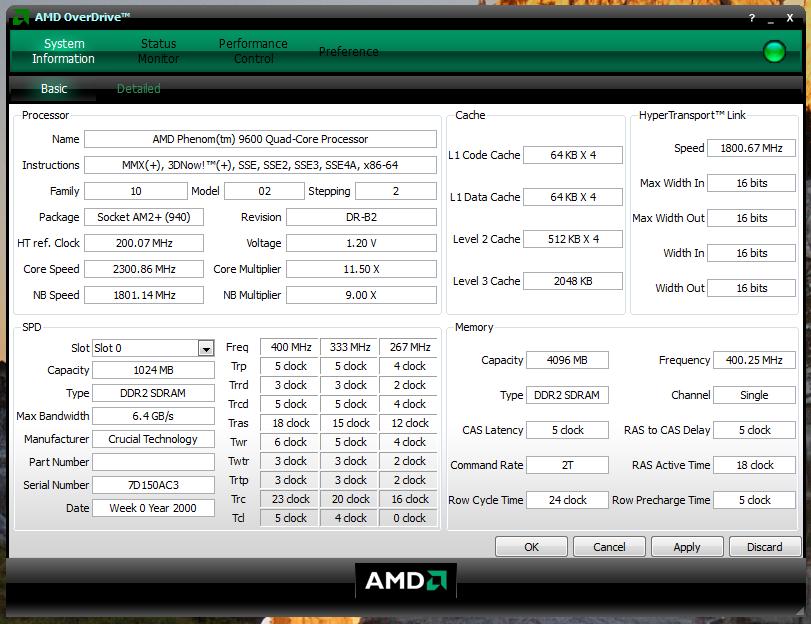
Task: Click the Voltage value 1.20 V
Action: (361, 243)
